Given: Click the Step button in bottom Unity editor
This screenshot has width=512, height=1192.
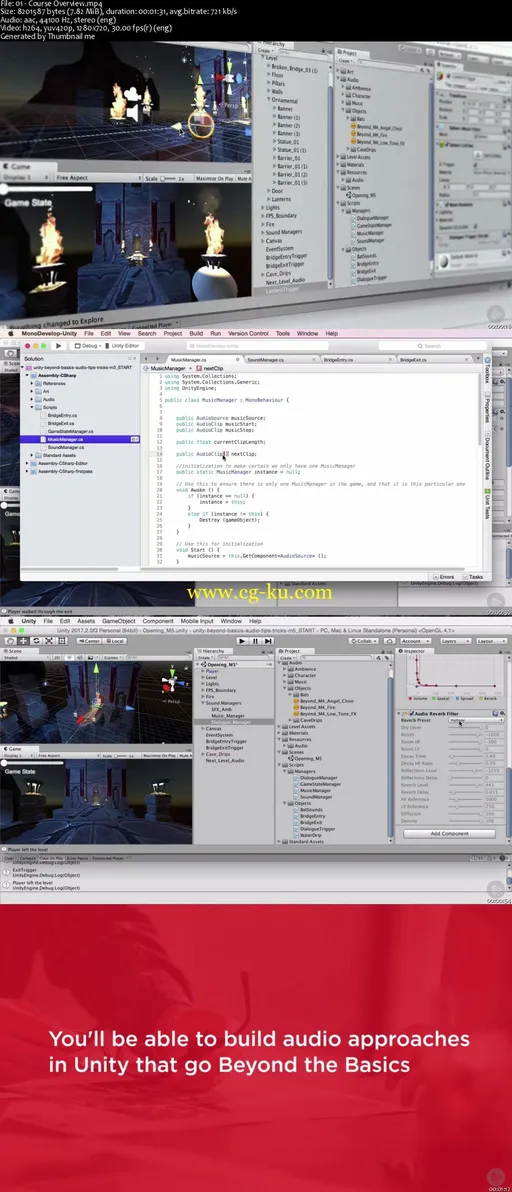Looking at the screenshot, I should [268, 641].
